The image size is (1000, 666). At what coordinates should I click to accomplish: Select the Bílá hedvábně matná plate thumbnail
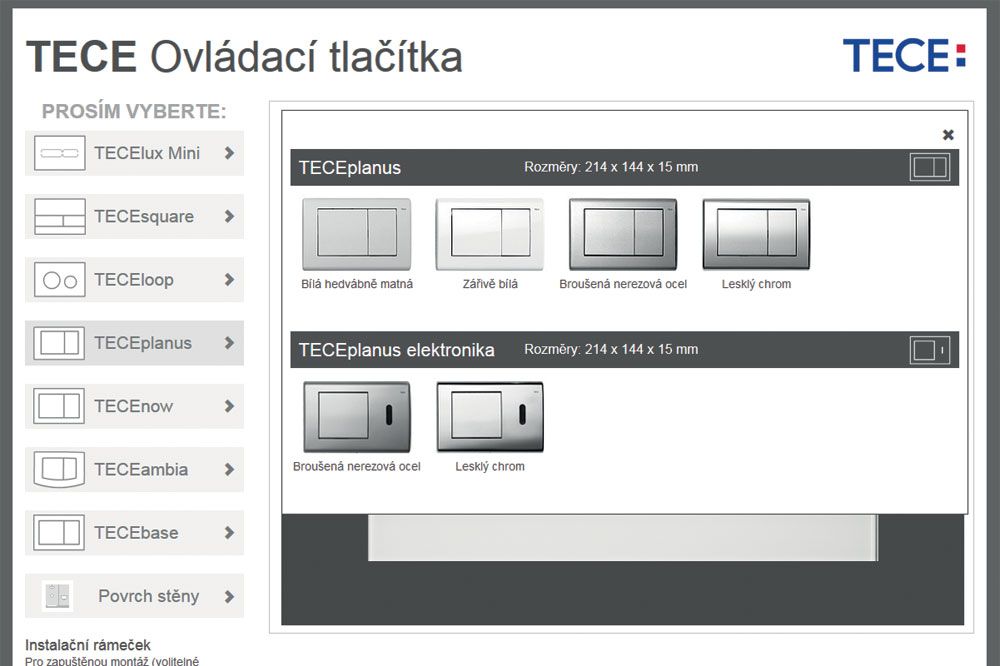(357, 234)
